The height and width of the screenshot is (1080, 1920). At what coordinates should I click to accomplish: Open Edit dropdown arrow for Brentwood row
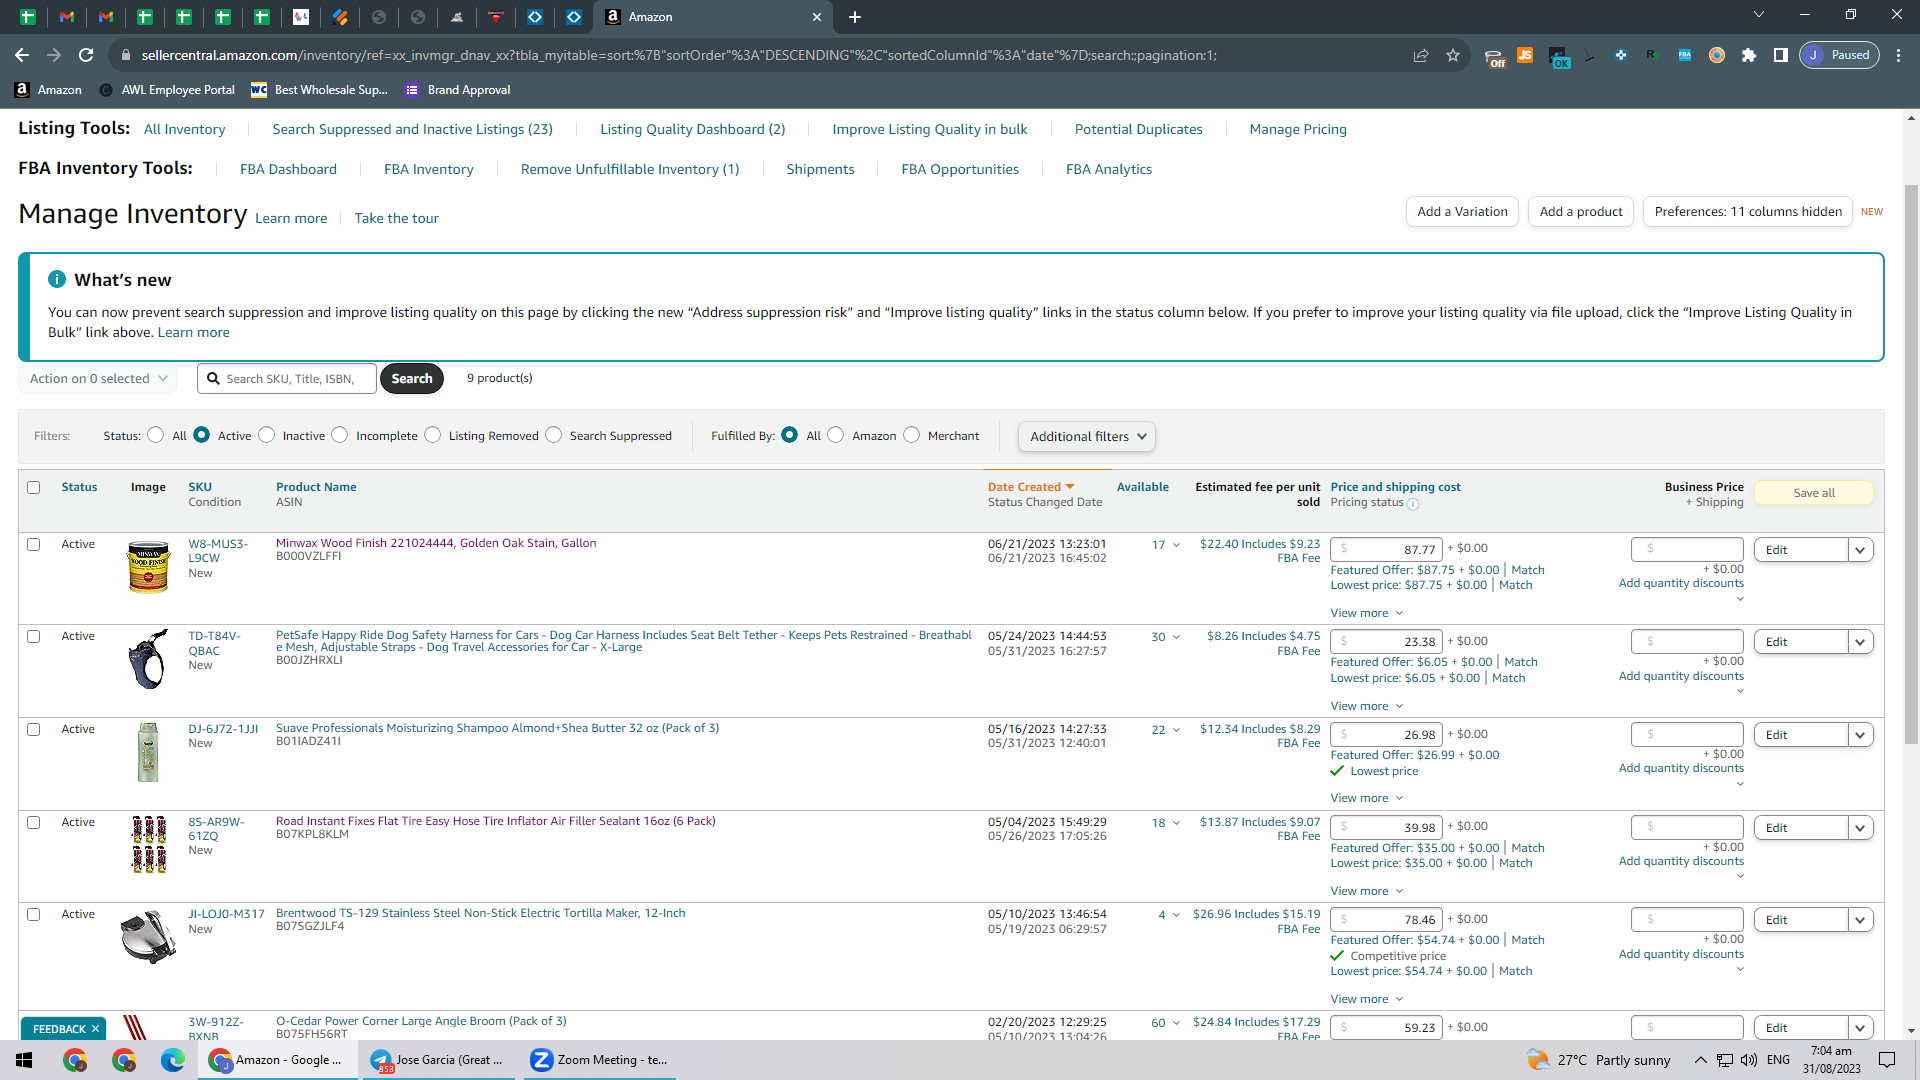pos(1860,920)
